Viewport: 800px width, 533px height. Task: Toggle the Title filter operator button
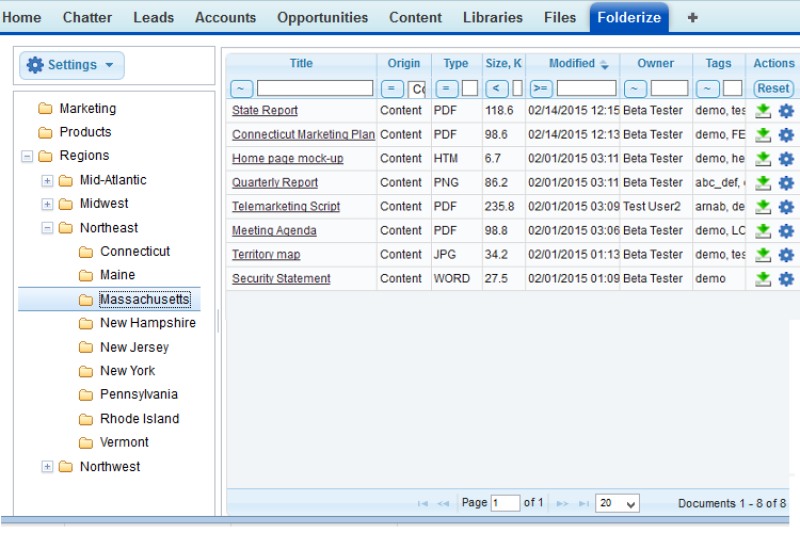[241, 88]
